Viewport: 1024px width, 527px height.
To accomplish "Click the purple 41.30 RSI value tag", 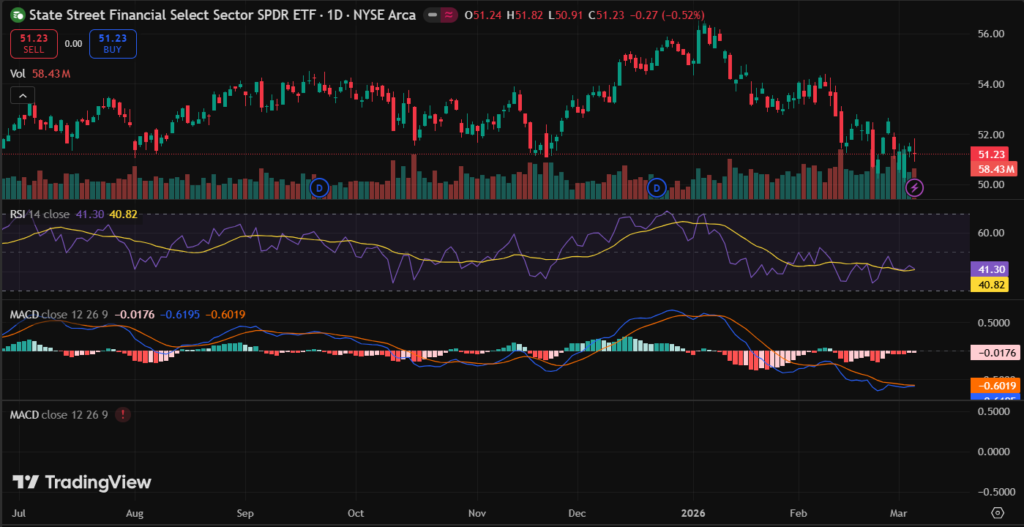I will click(991, 270).
